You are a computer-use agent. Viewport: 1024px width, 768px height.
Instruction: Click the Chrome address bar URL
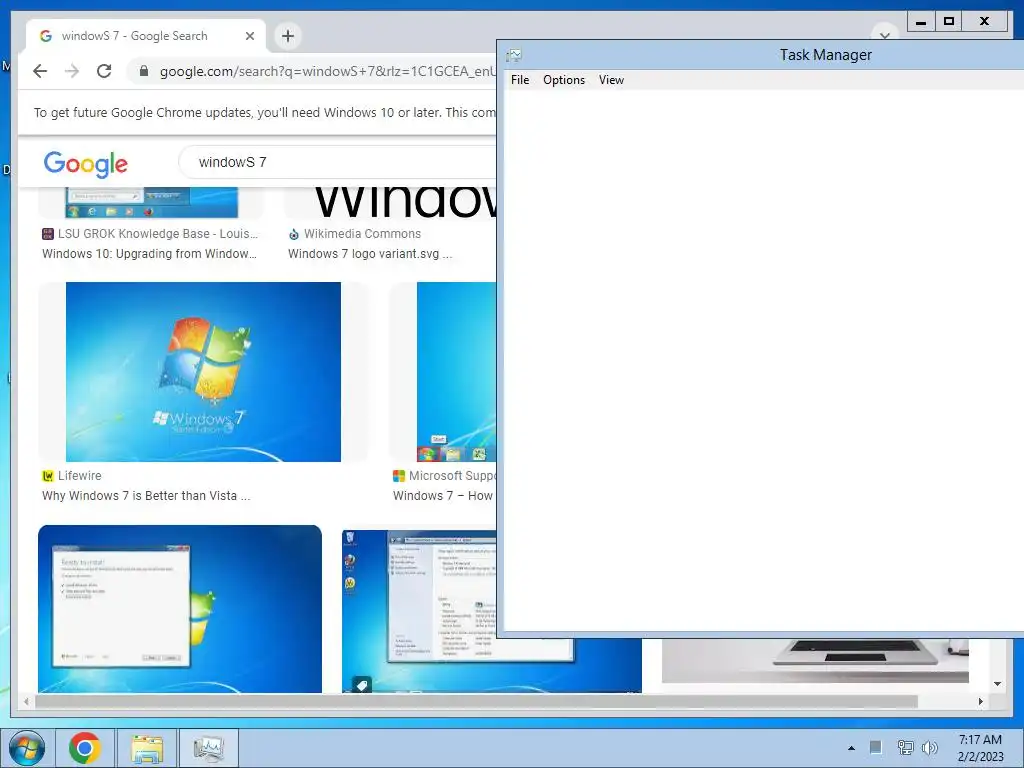(328, 71)
